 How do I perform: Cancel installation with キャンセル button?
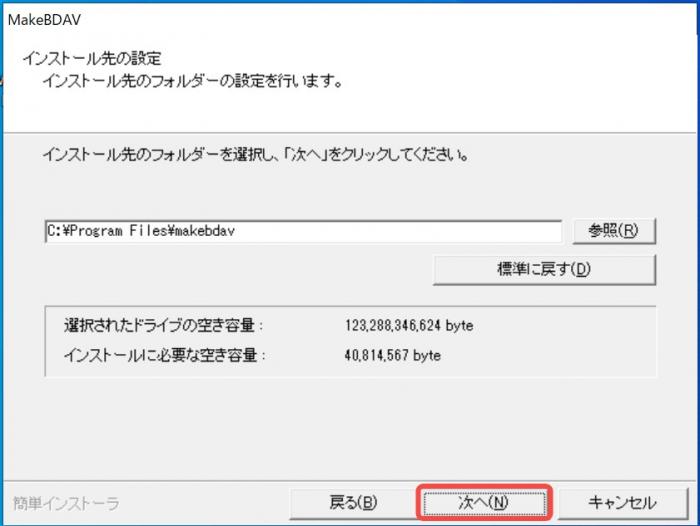(622, 503)
